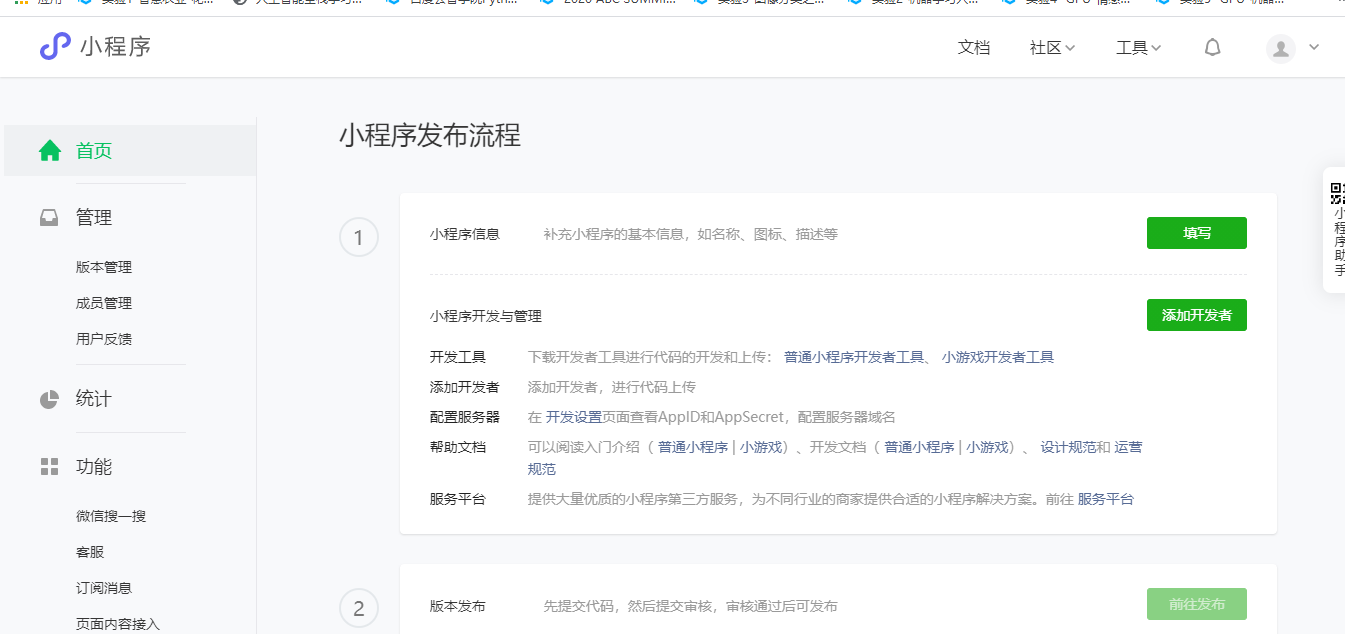The width and height of the screenshot is (1345, 634).
Task: Click the 功能 grid icon
Action: coord(49,467)
